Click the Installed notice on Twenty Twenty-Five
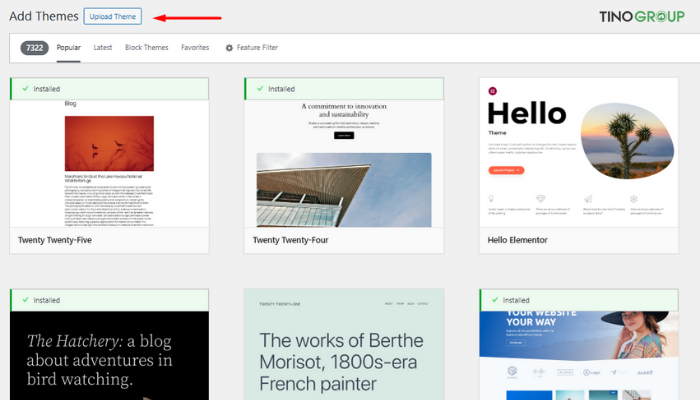This screenshot has height=400, width=700. click(109, 89)
